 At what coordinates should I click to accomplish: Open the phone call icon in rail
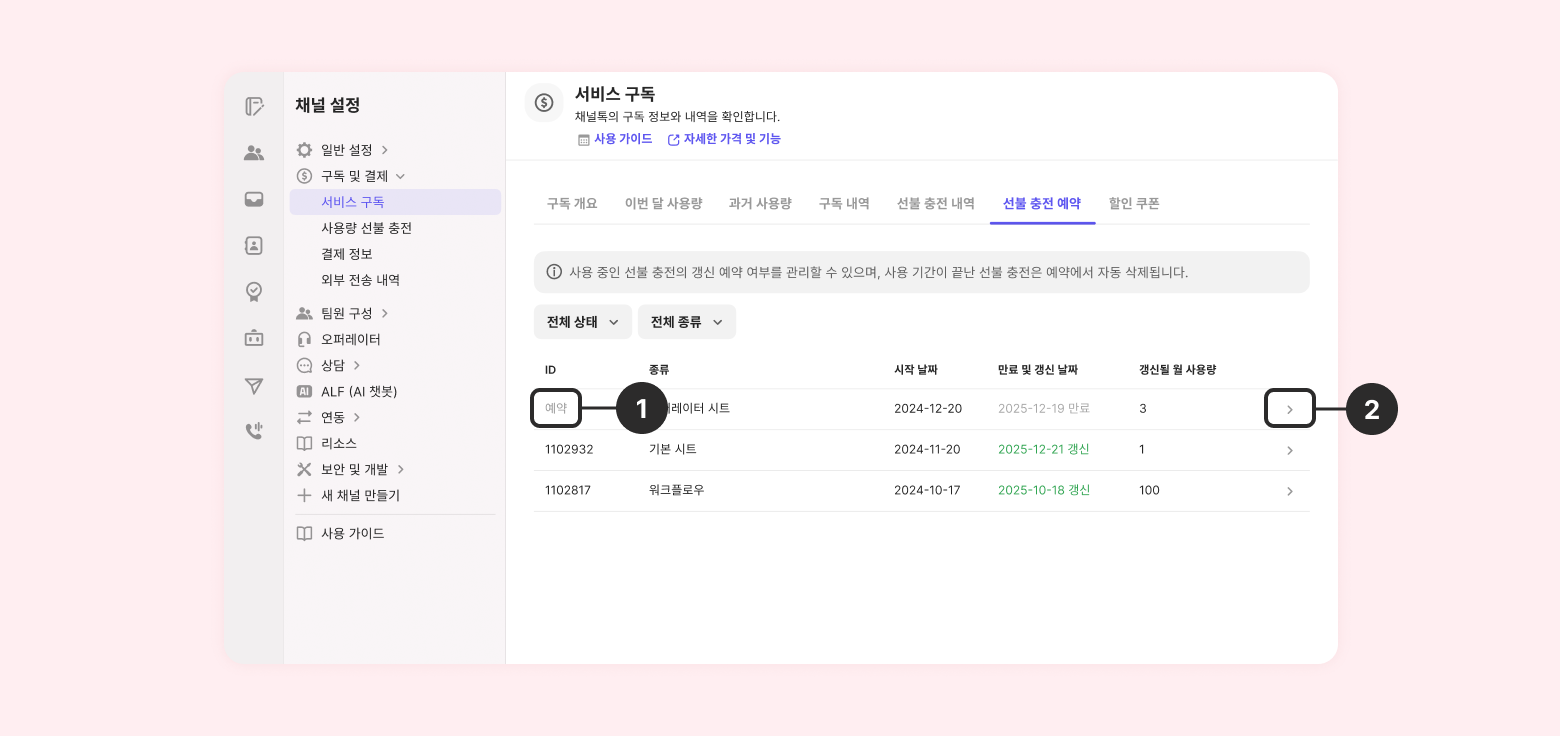coord(254,431)
